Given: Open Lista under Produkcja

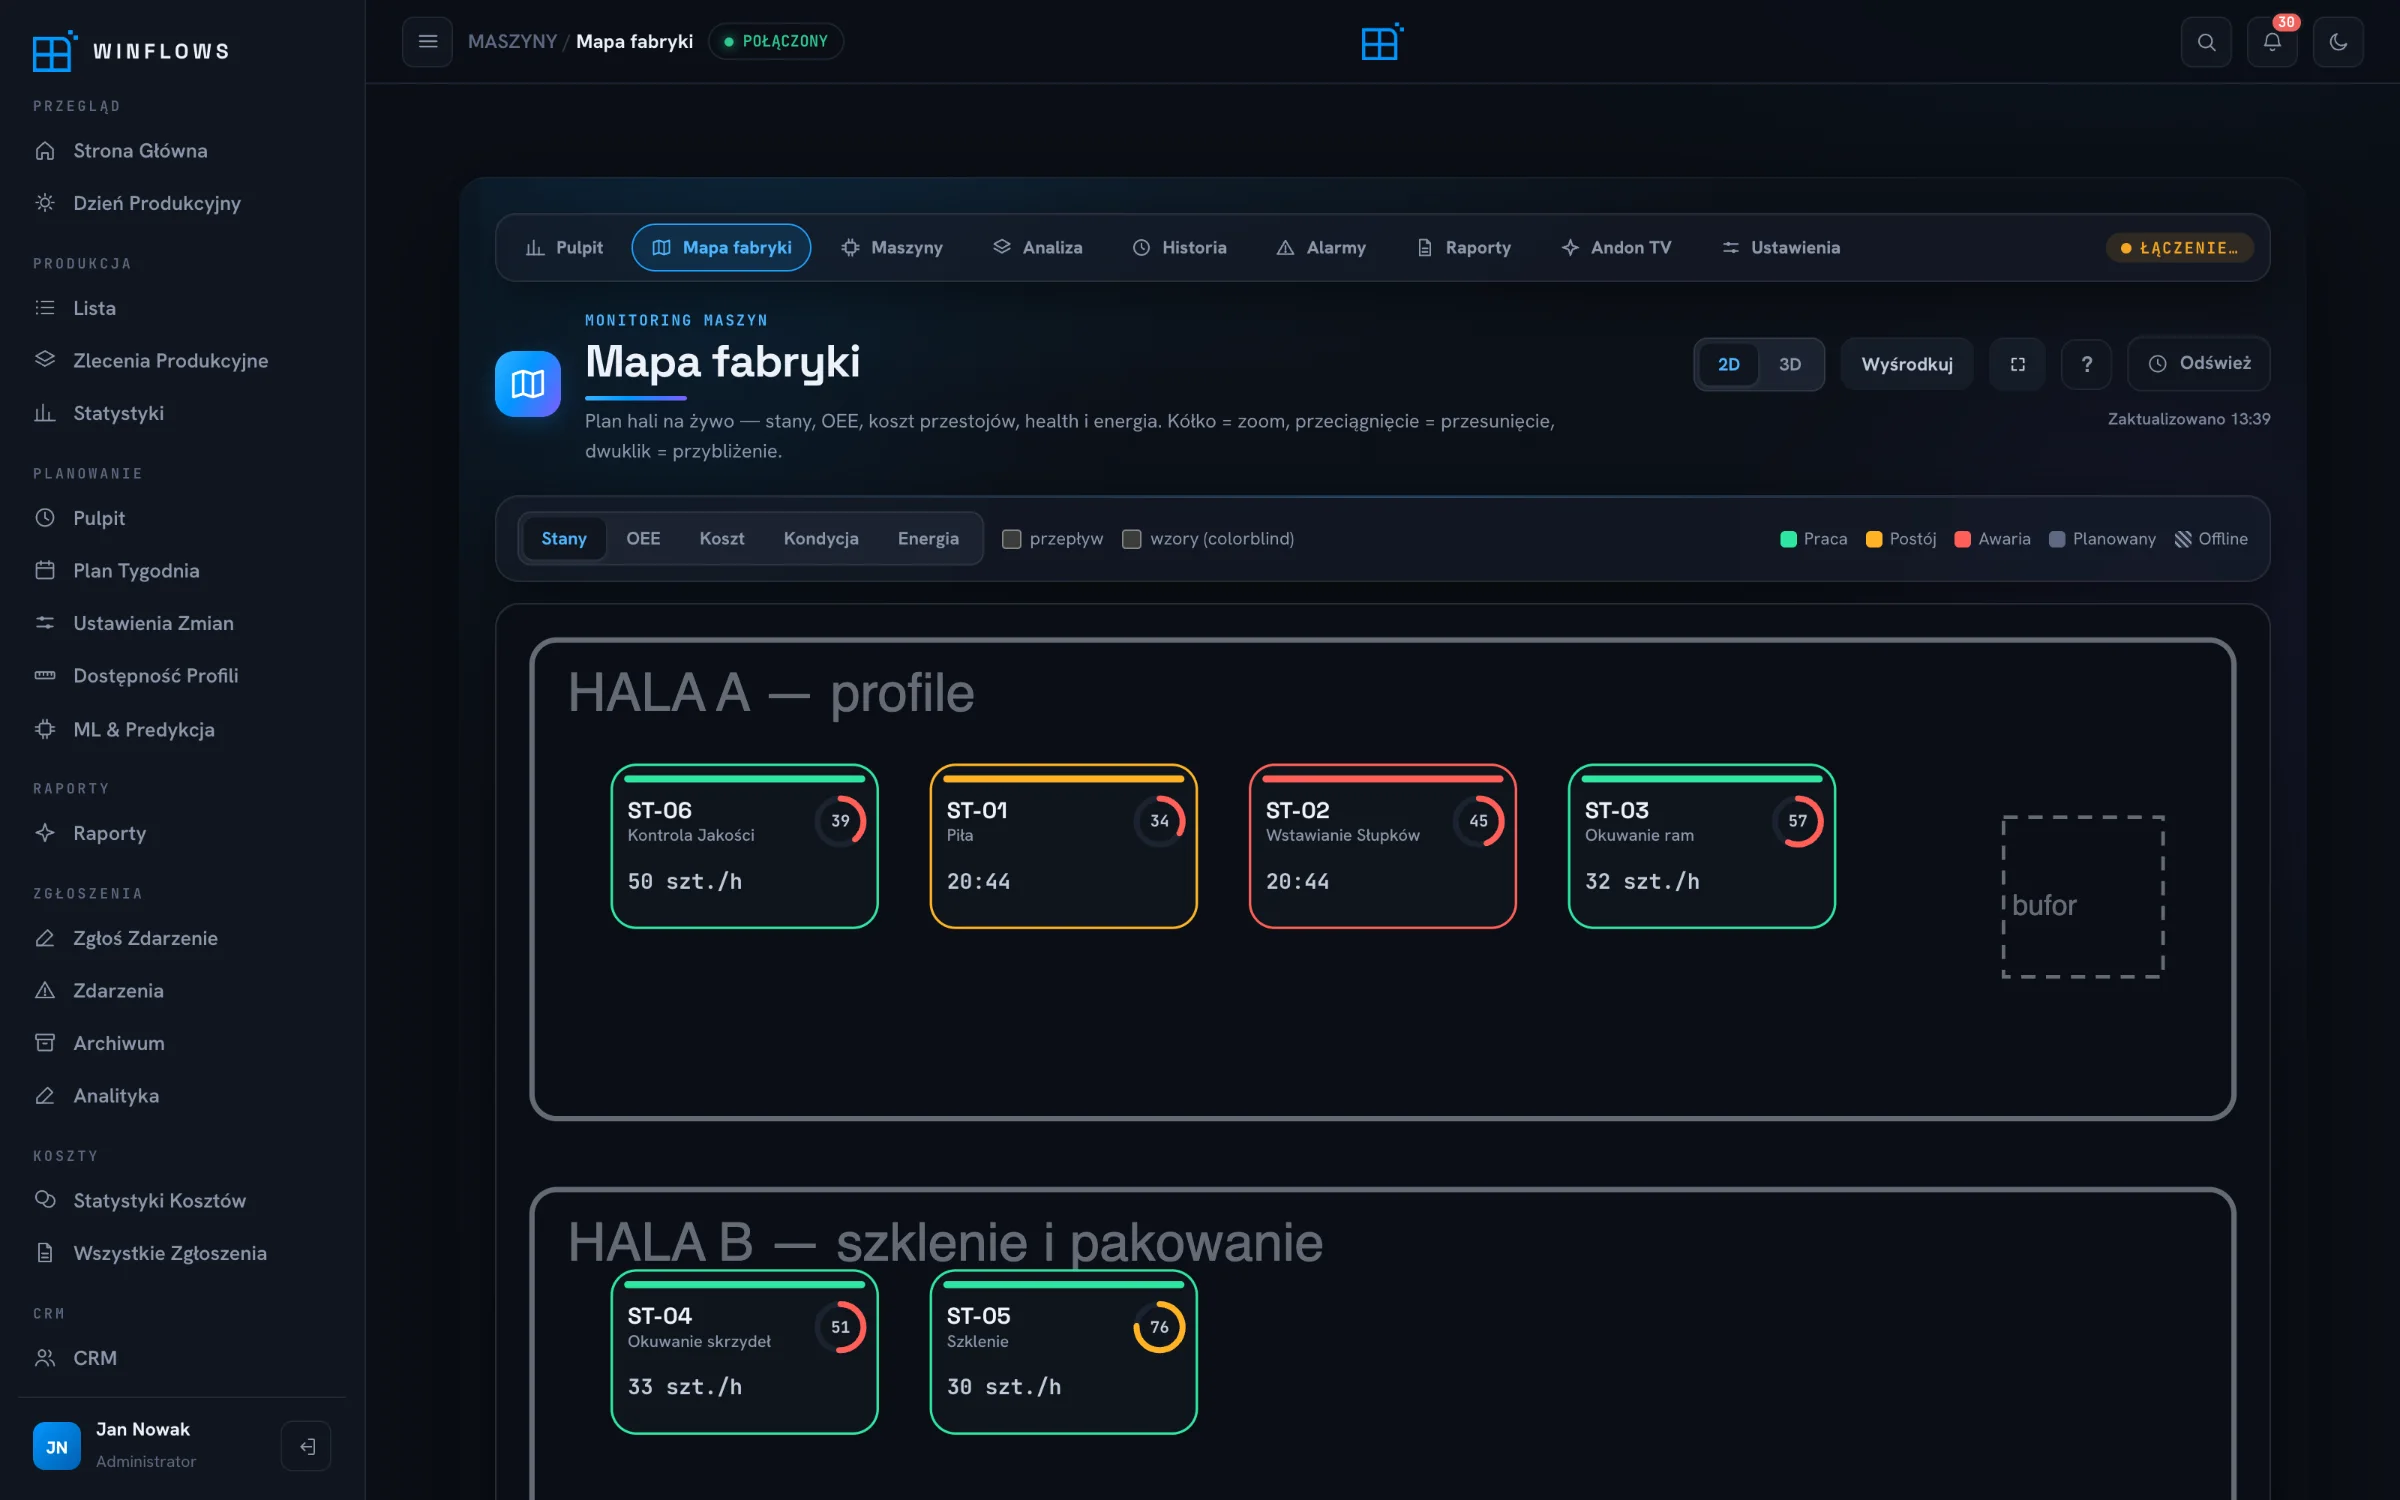Looking at the screenshot, I should 182,308.
